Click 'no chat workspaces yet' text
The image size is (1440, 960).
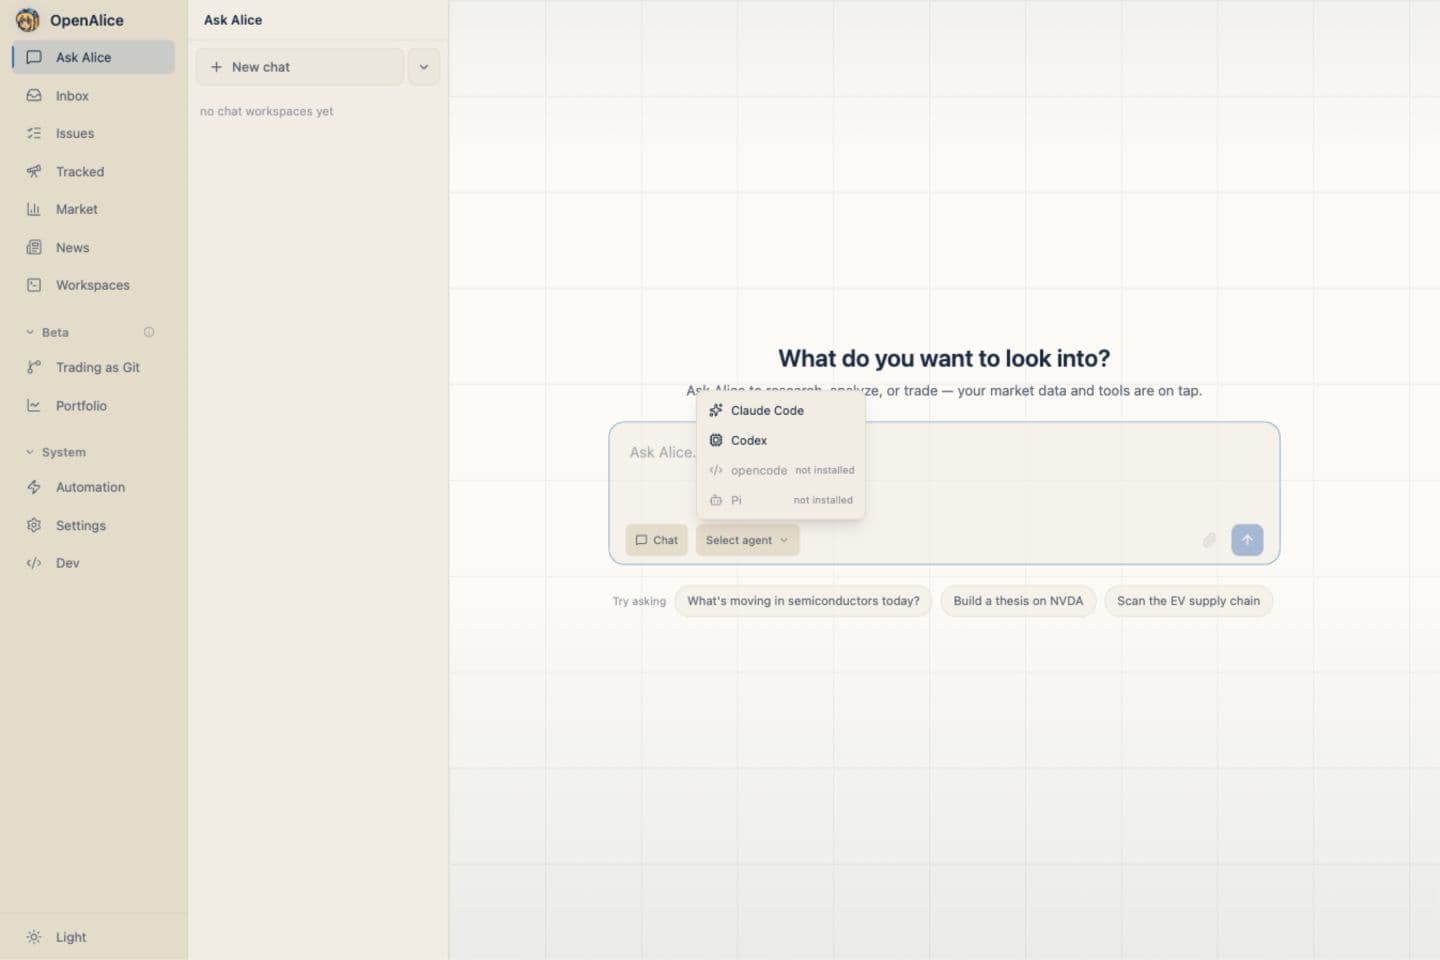[x=267, y=111]
